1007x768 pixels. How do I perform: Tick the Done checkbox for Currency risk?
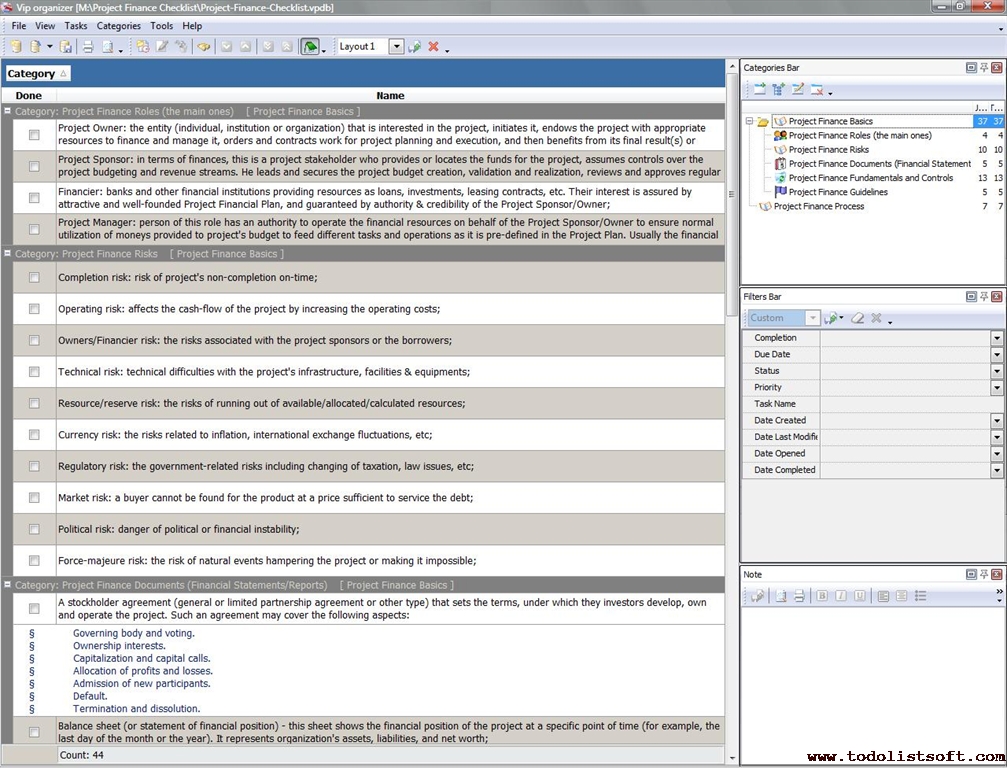point(34,435)
